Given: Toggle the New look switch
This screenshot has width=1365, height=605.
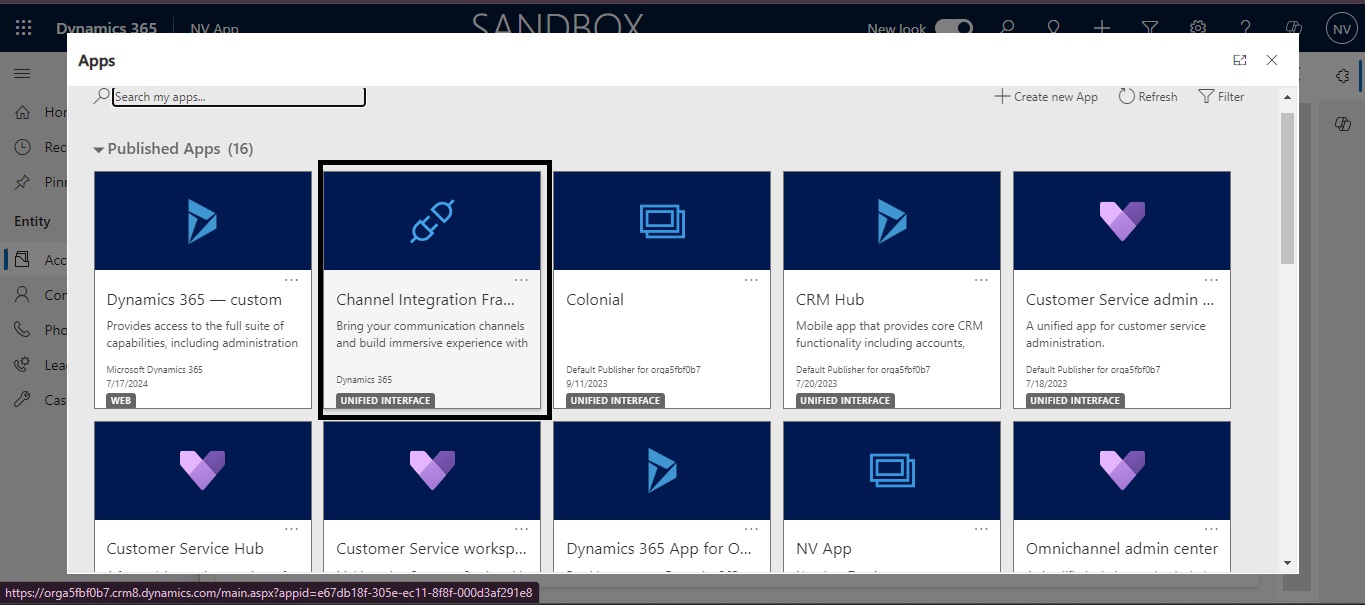Looking at the screenshot, I should 953,29.
